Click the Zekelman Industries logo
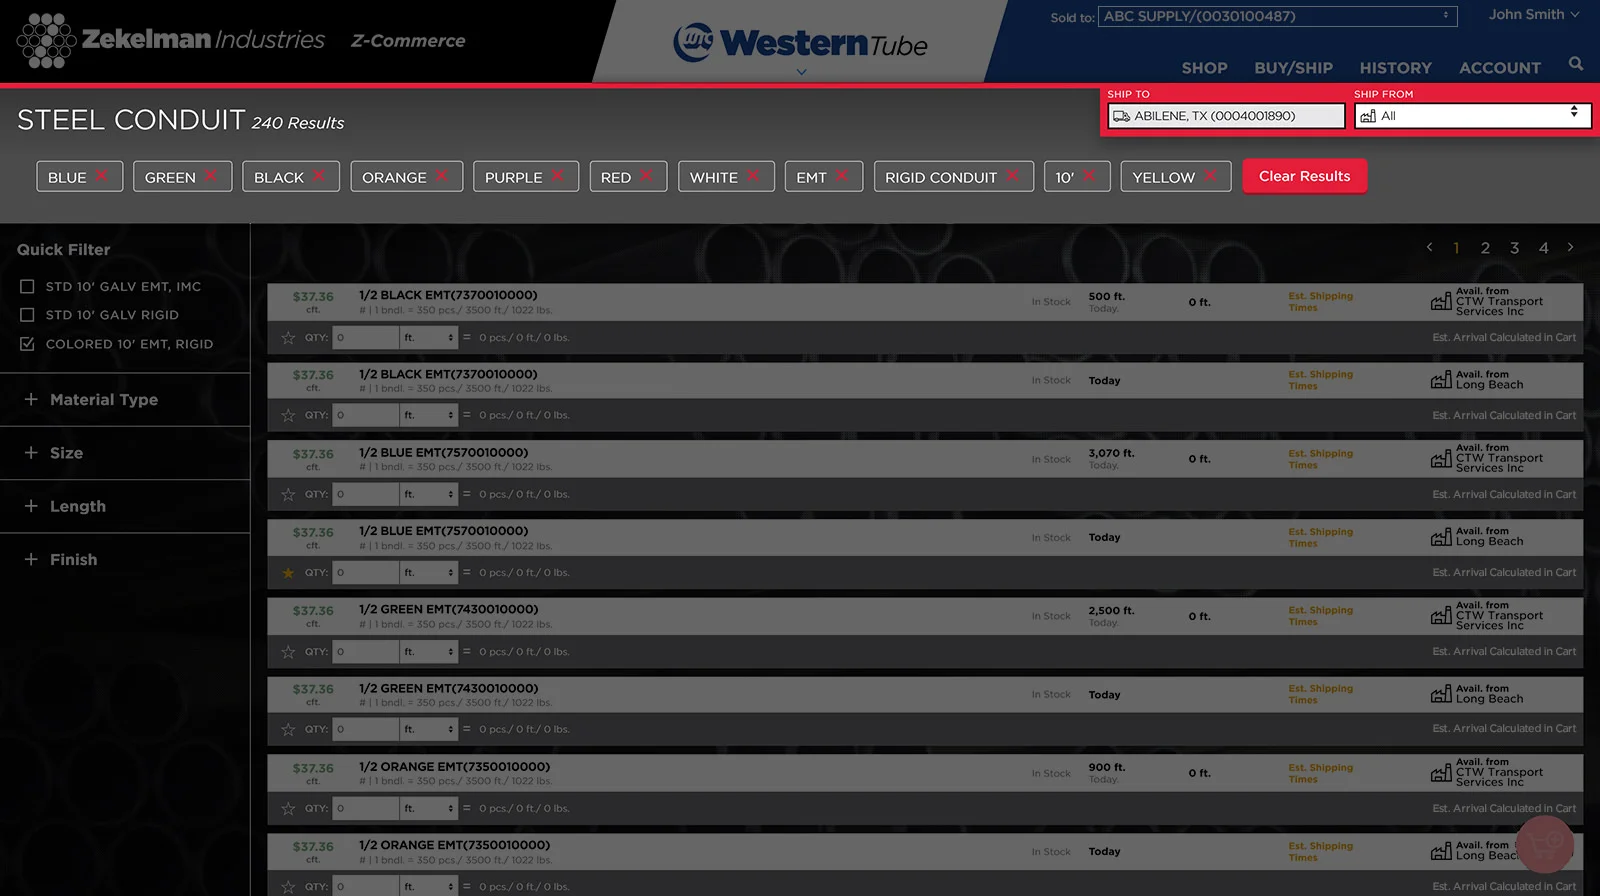This screenshot has width=1600, height=896. click(171, 40)
